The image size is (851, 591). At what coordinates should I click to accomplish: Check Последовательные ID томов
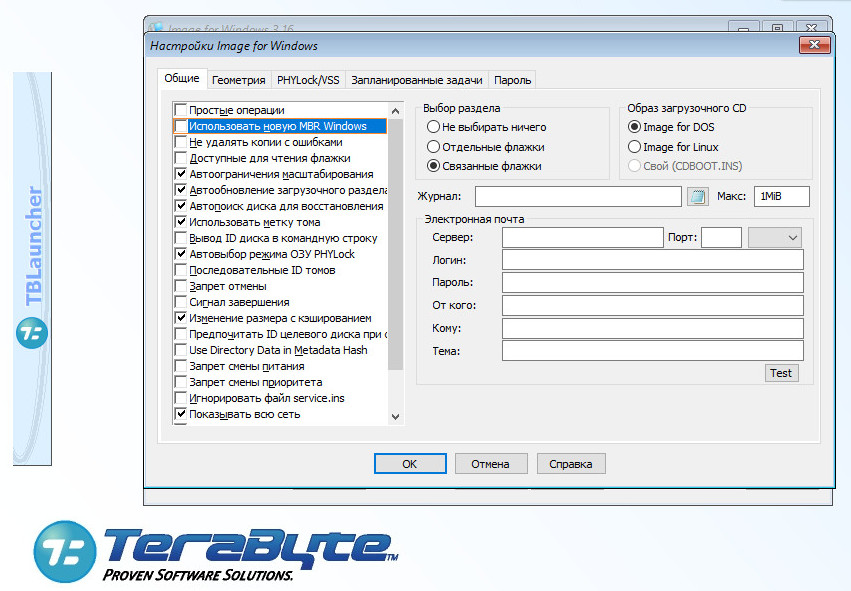point(181,270)
